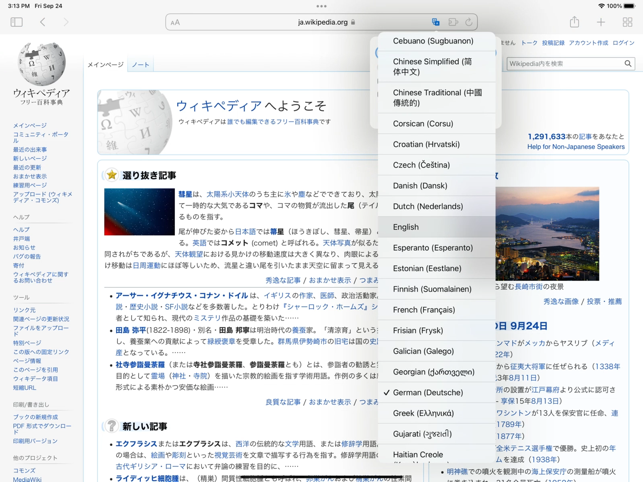Select Esperanto from the list
The width and height of the screenshot is (643, 482).
[x=436, y=248]
